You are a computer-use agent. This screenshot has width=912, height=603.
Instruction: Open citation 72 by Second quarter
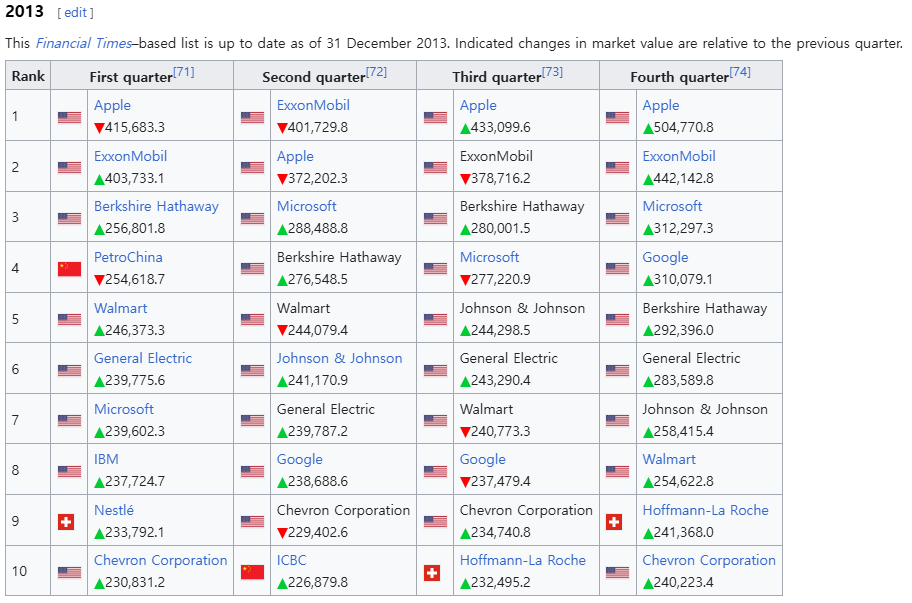click(x=376, y=72)
